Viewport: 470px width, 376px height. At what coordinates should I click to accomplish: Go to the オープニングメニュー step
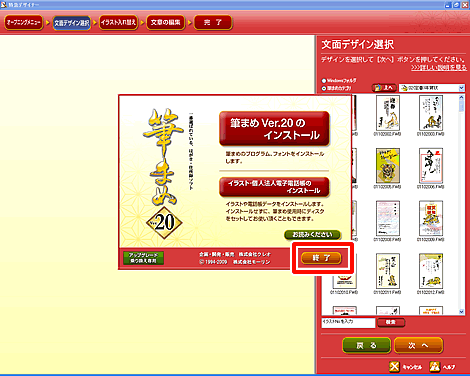point(23,22)
